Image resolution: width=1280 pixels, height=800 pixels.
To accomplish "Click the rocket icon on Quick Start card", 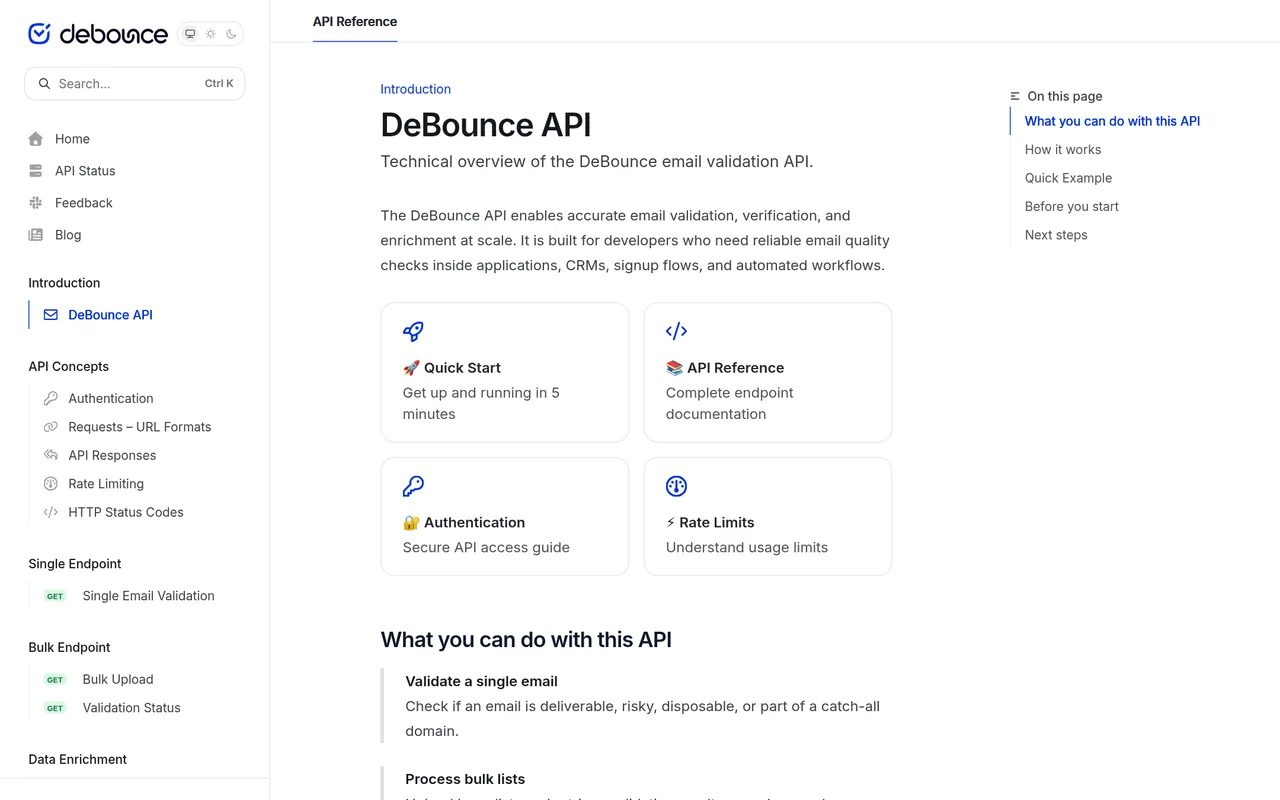I will pyautogui.click(x=413, y=331).
